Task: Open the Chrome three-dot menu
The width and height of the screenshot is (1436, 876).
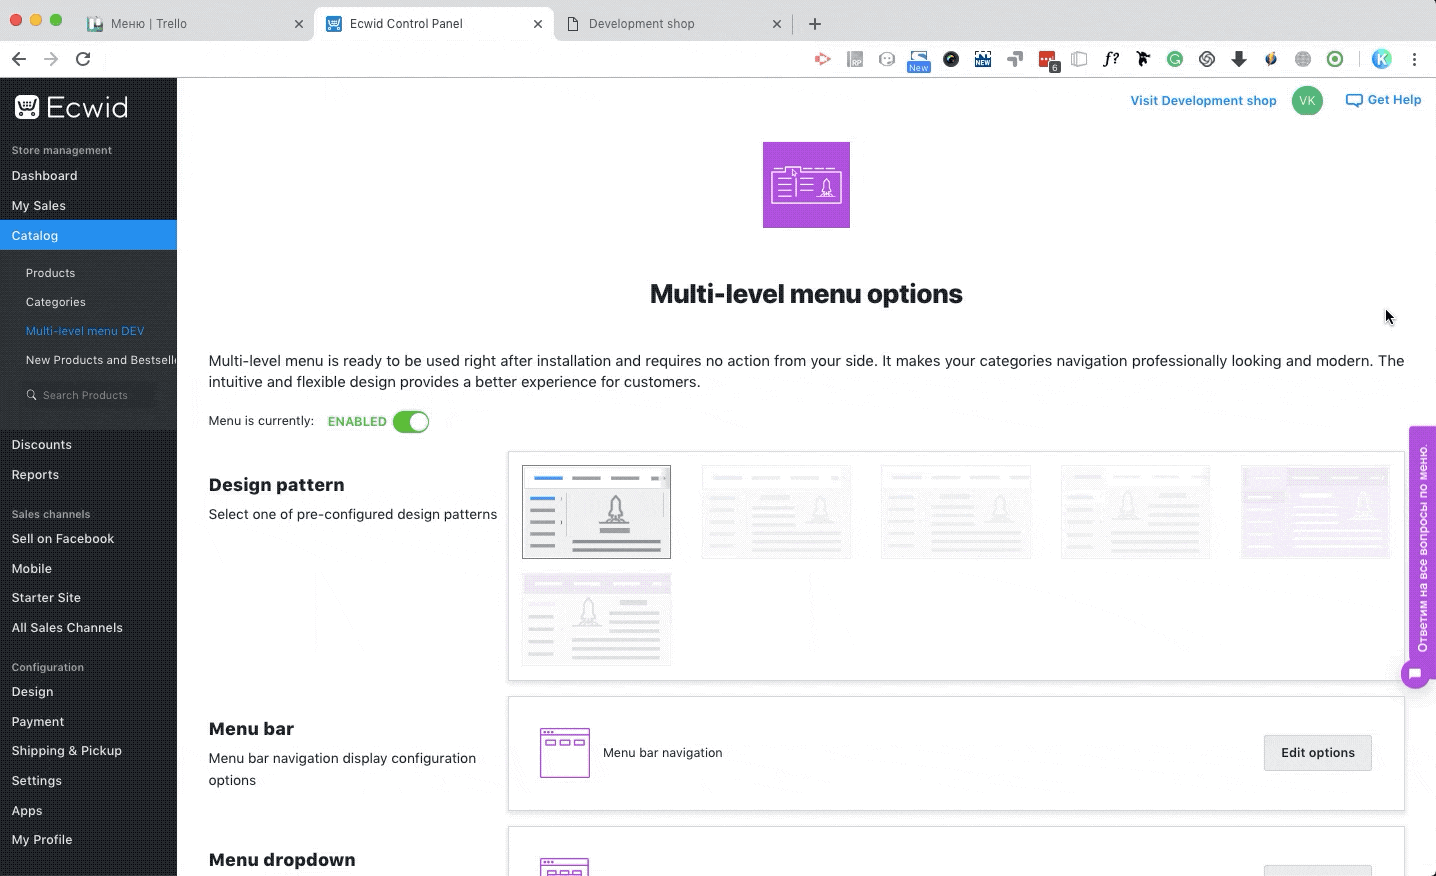Action: pos(1414,59)
